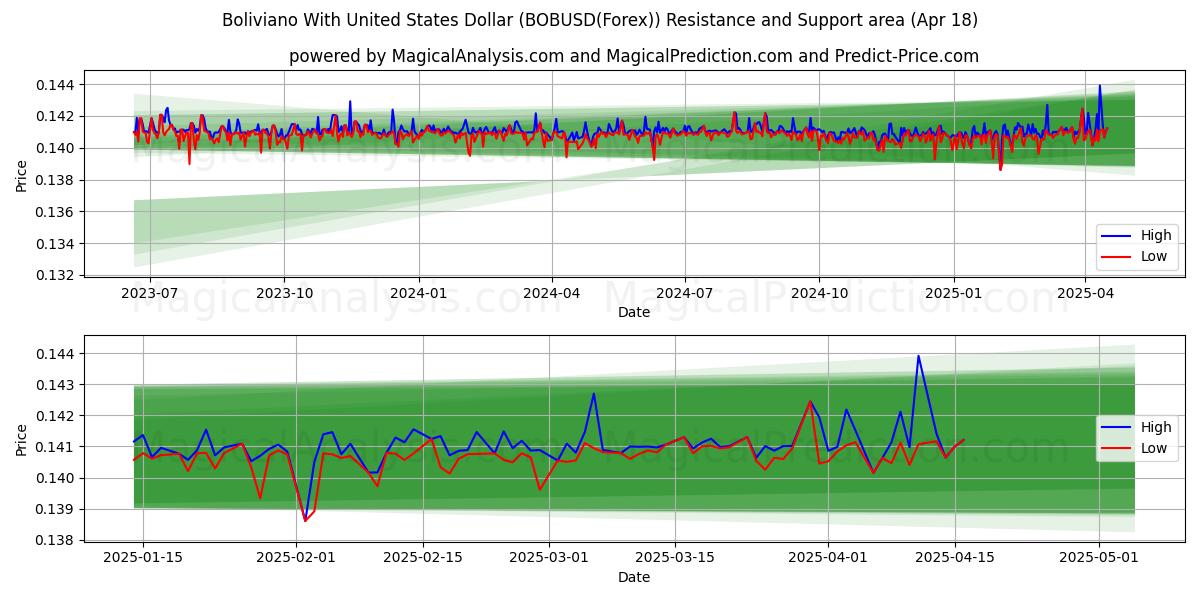Click bottom chart y-axis value 0.143

[x=56, y=385]
